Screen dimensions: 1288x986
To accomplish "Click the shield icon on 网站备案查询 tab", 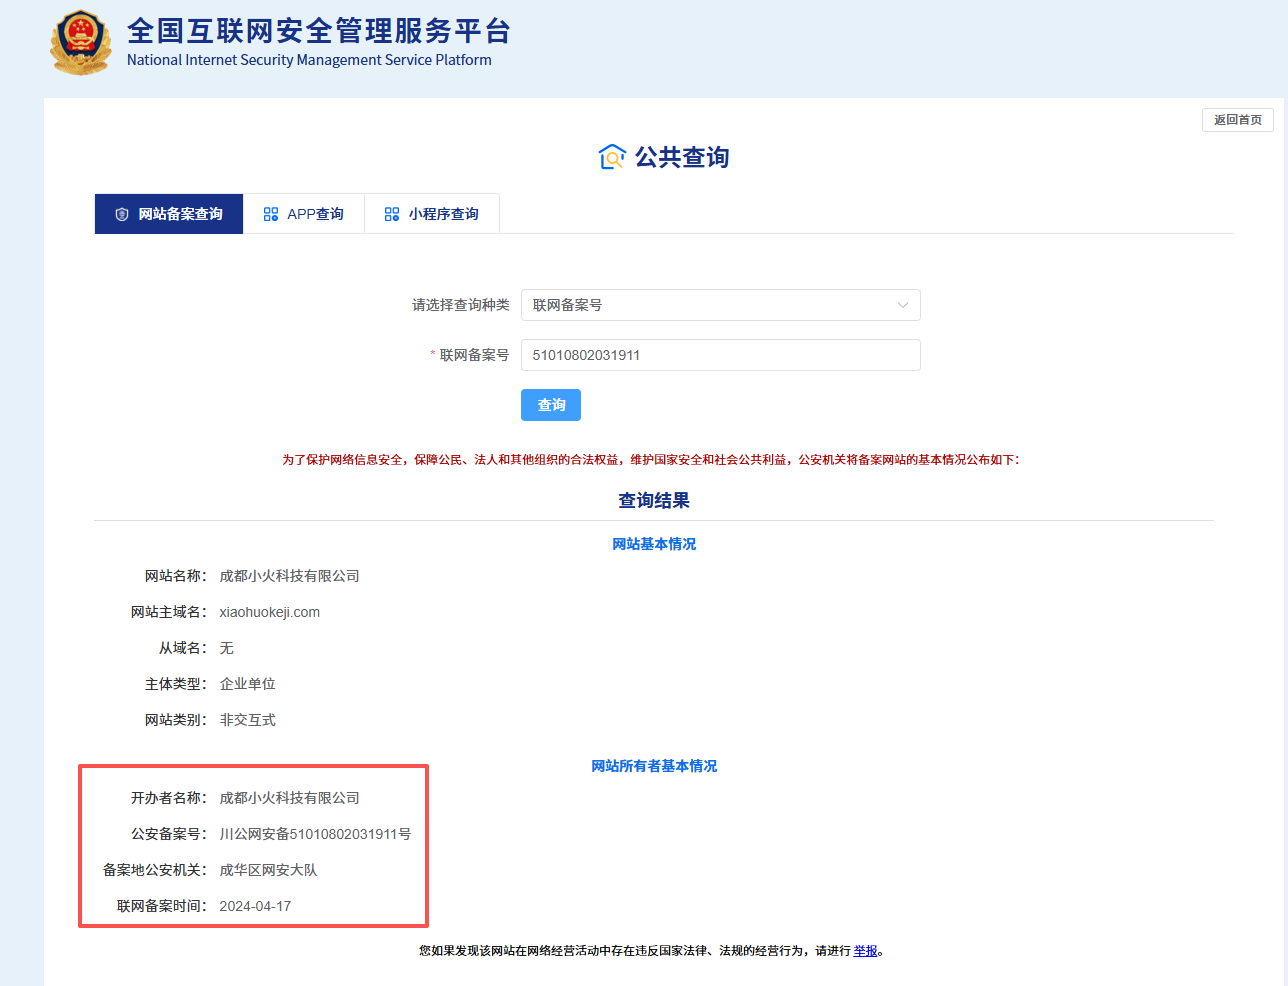I will [x=122, y=214].
